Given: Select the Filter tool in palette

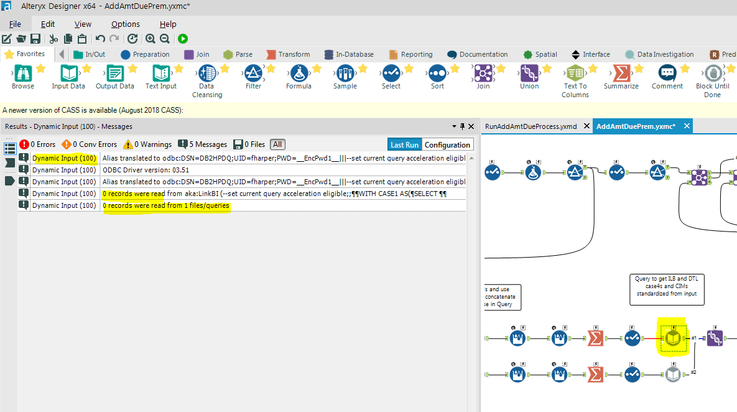Looking at the screenshot, I should click(x=253, y=77).
